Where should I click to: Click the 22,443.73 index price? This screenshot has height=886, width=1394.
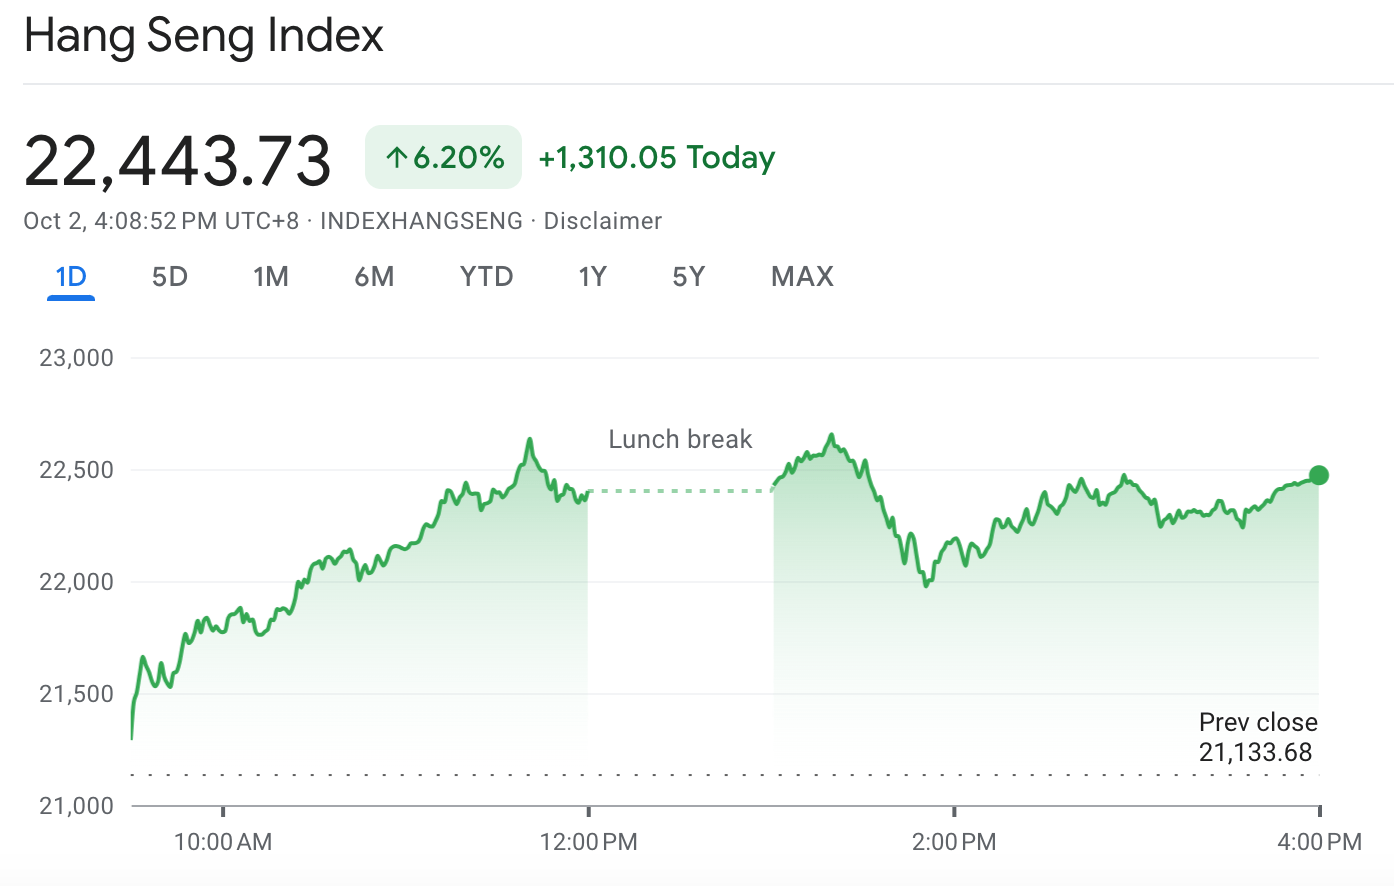[x=178, y=161]
